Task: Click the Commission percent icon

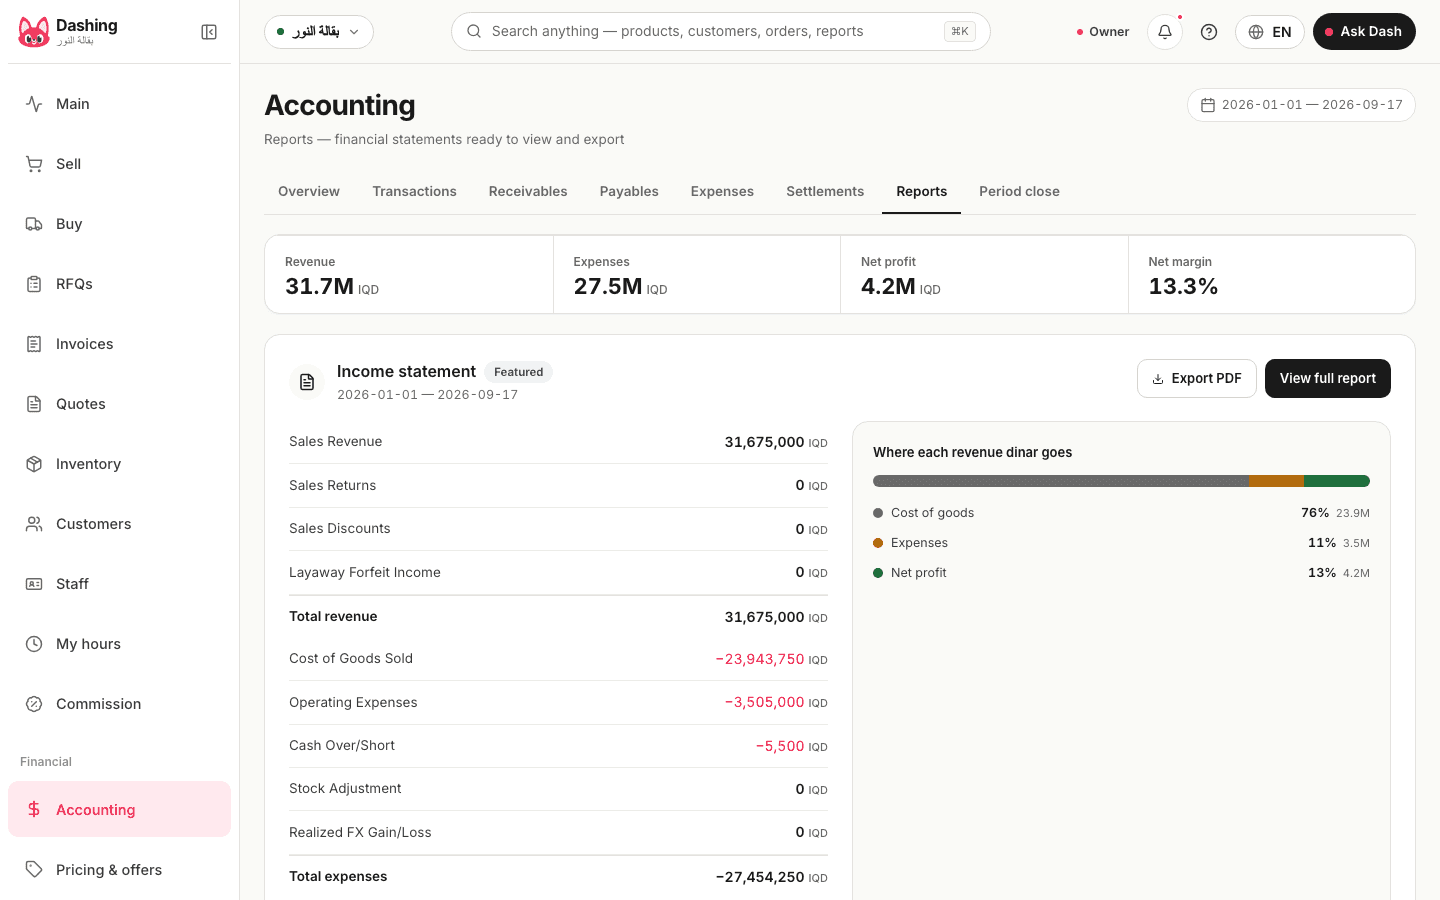Action: [34, 704]
